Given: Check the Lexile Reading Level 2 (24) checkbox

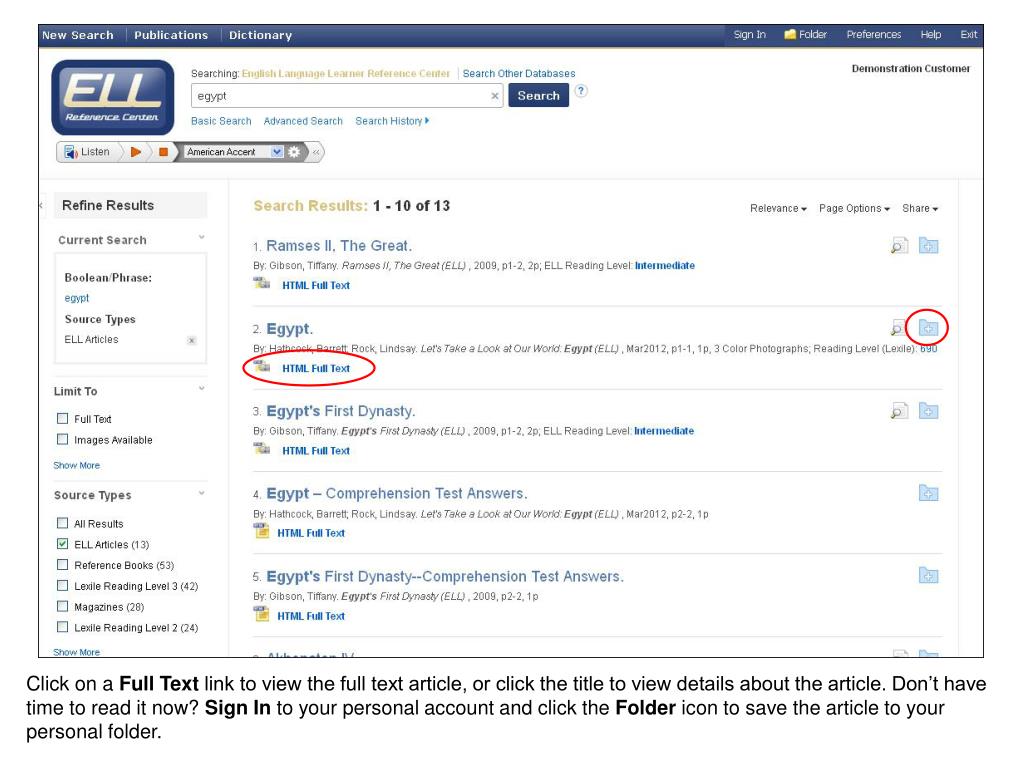Looking at the screenshot, I should pos(63,628).
